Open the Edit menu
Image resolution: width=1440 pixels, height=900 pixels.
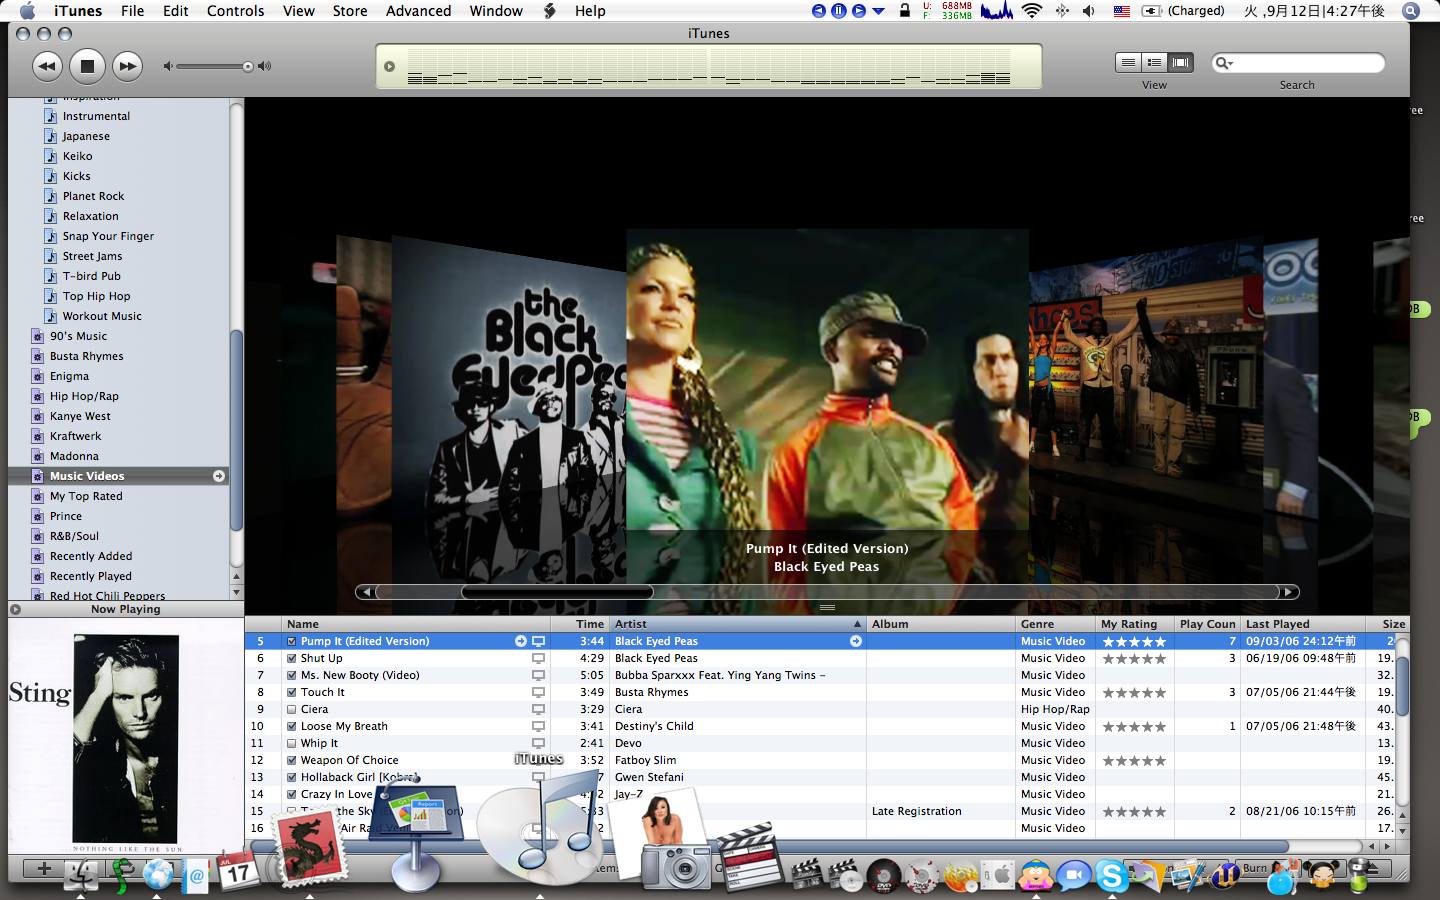click(176, 11)
